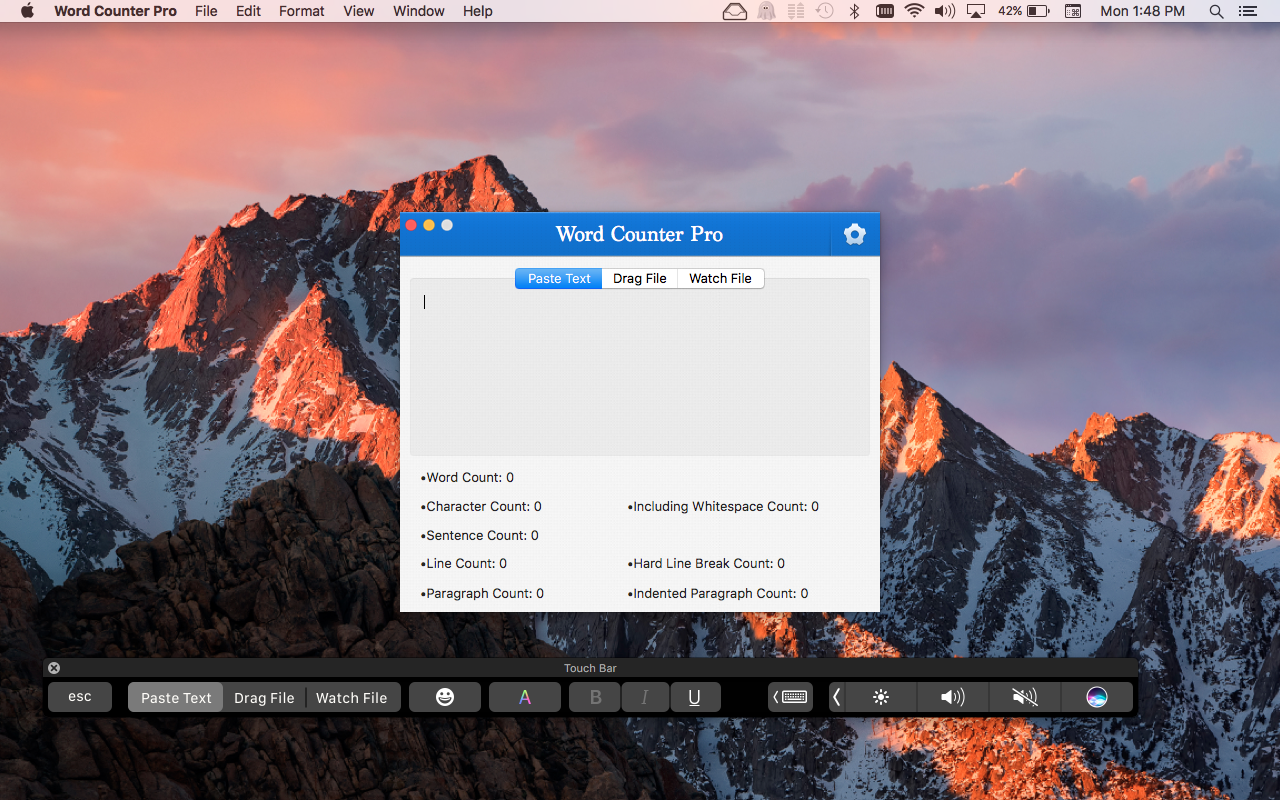The width and height of the screenshot is (1280, 800).
Task: Launch Siri from Touch Bar
Action: point(1097,697)
